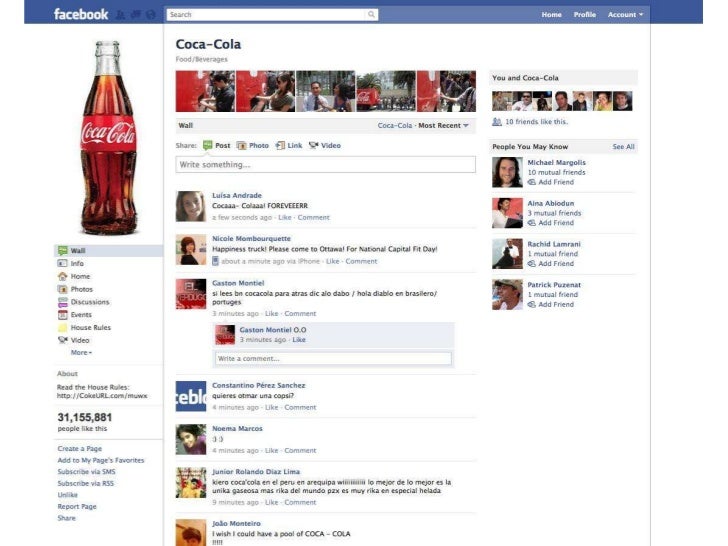Click the Video share icon
This screenshot has height=546, width=728.
(314, 145)
